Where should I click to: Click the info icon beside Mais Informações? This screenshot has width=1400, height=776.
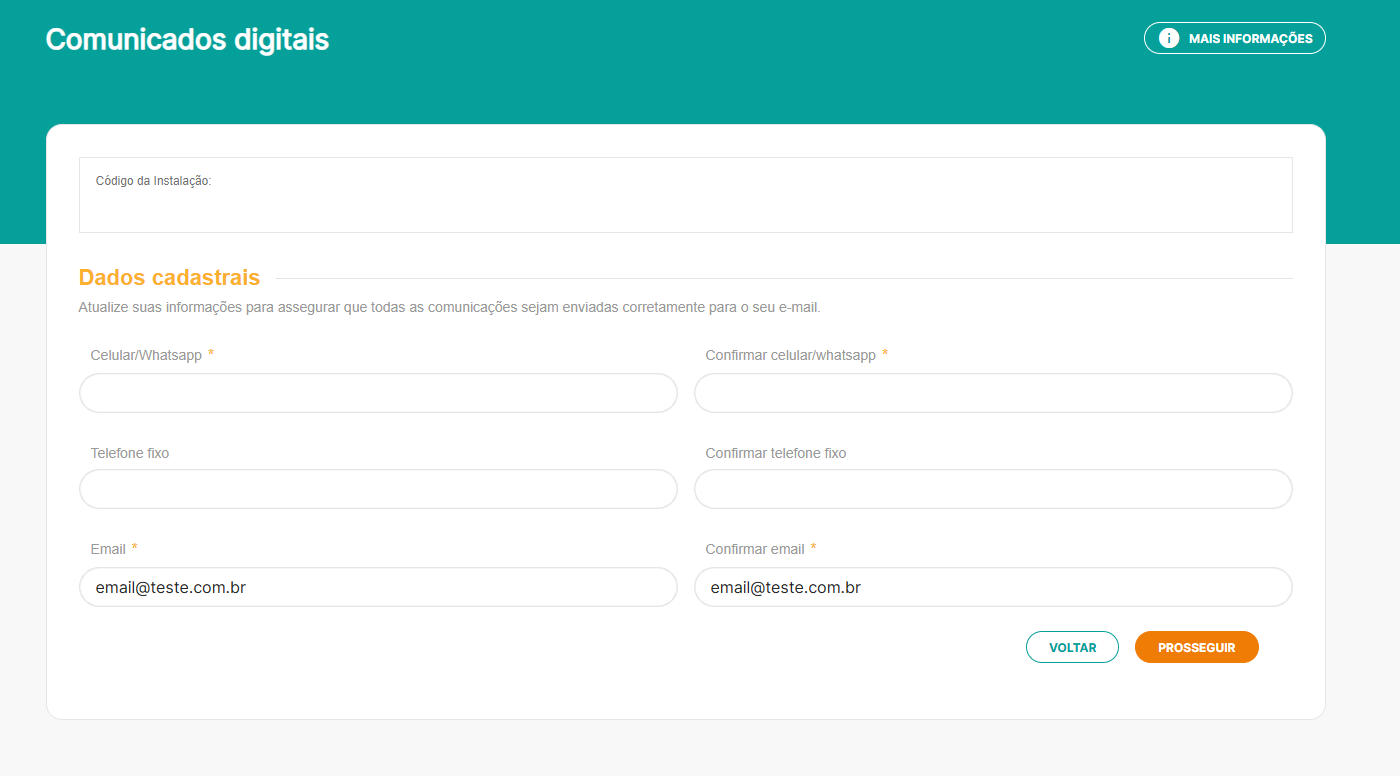pos(1168,38)
